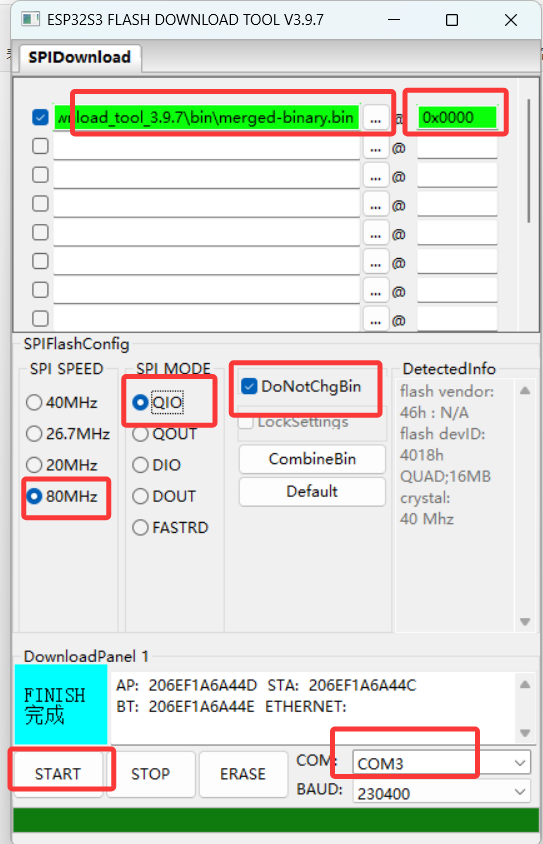Select QOUT SPI mode
The width and height of the screenshot is (543, 844).
165,434
